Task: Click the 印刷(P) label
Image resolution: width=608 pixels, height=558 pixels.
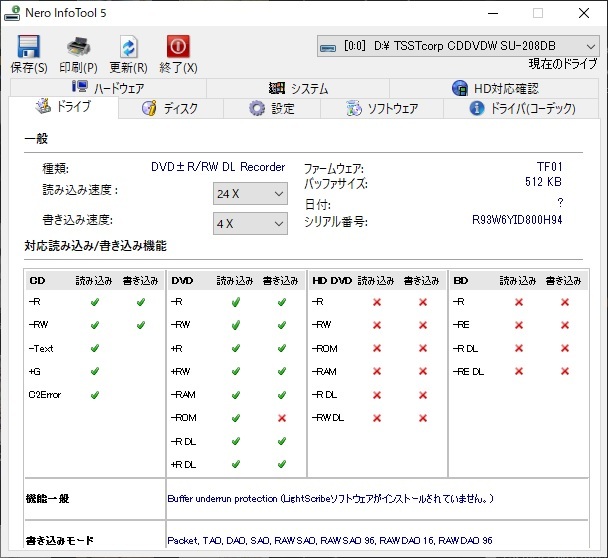Action: 78,67
